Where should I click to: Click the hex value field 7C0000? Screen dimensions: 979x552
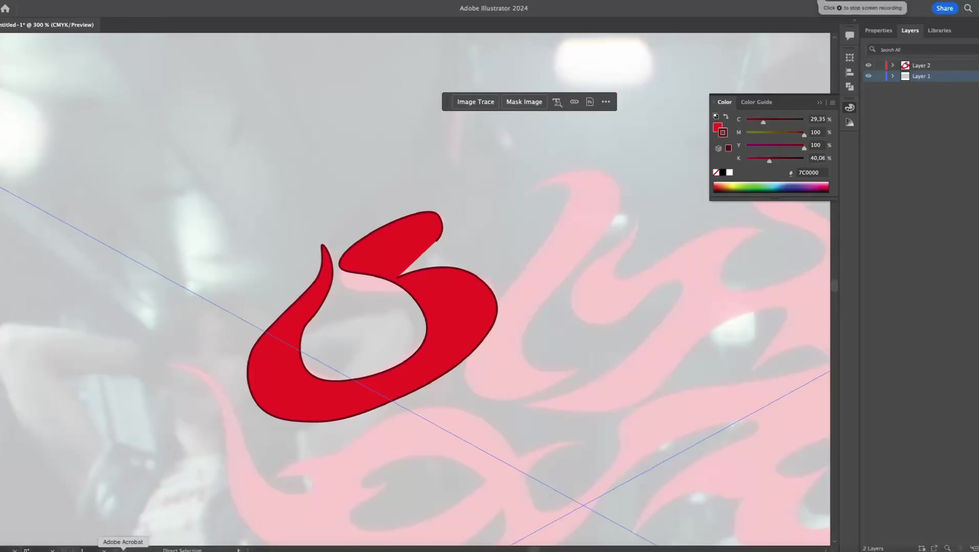point(812,173)
